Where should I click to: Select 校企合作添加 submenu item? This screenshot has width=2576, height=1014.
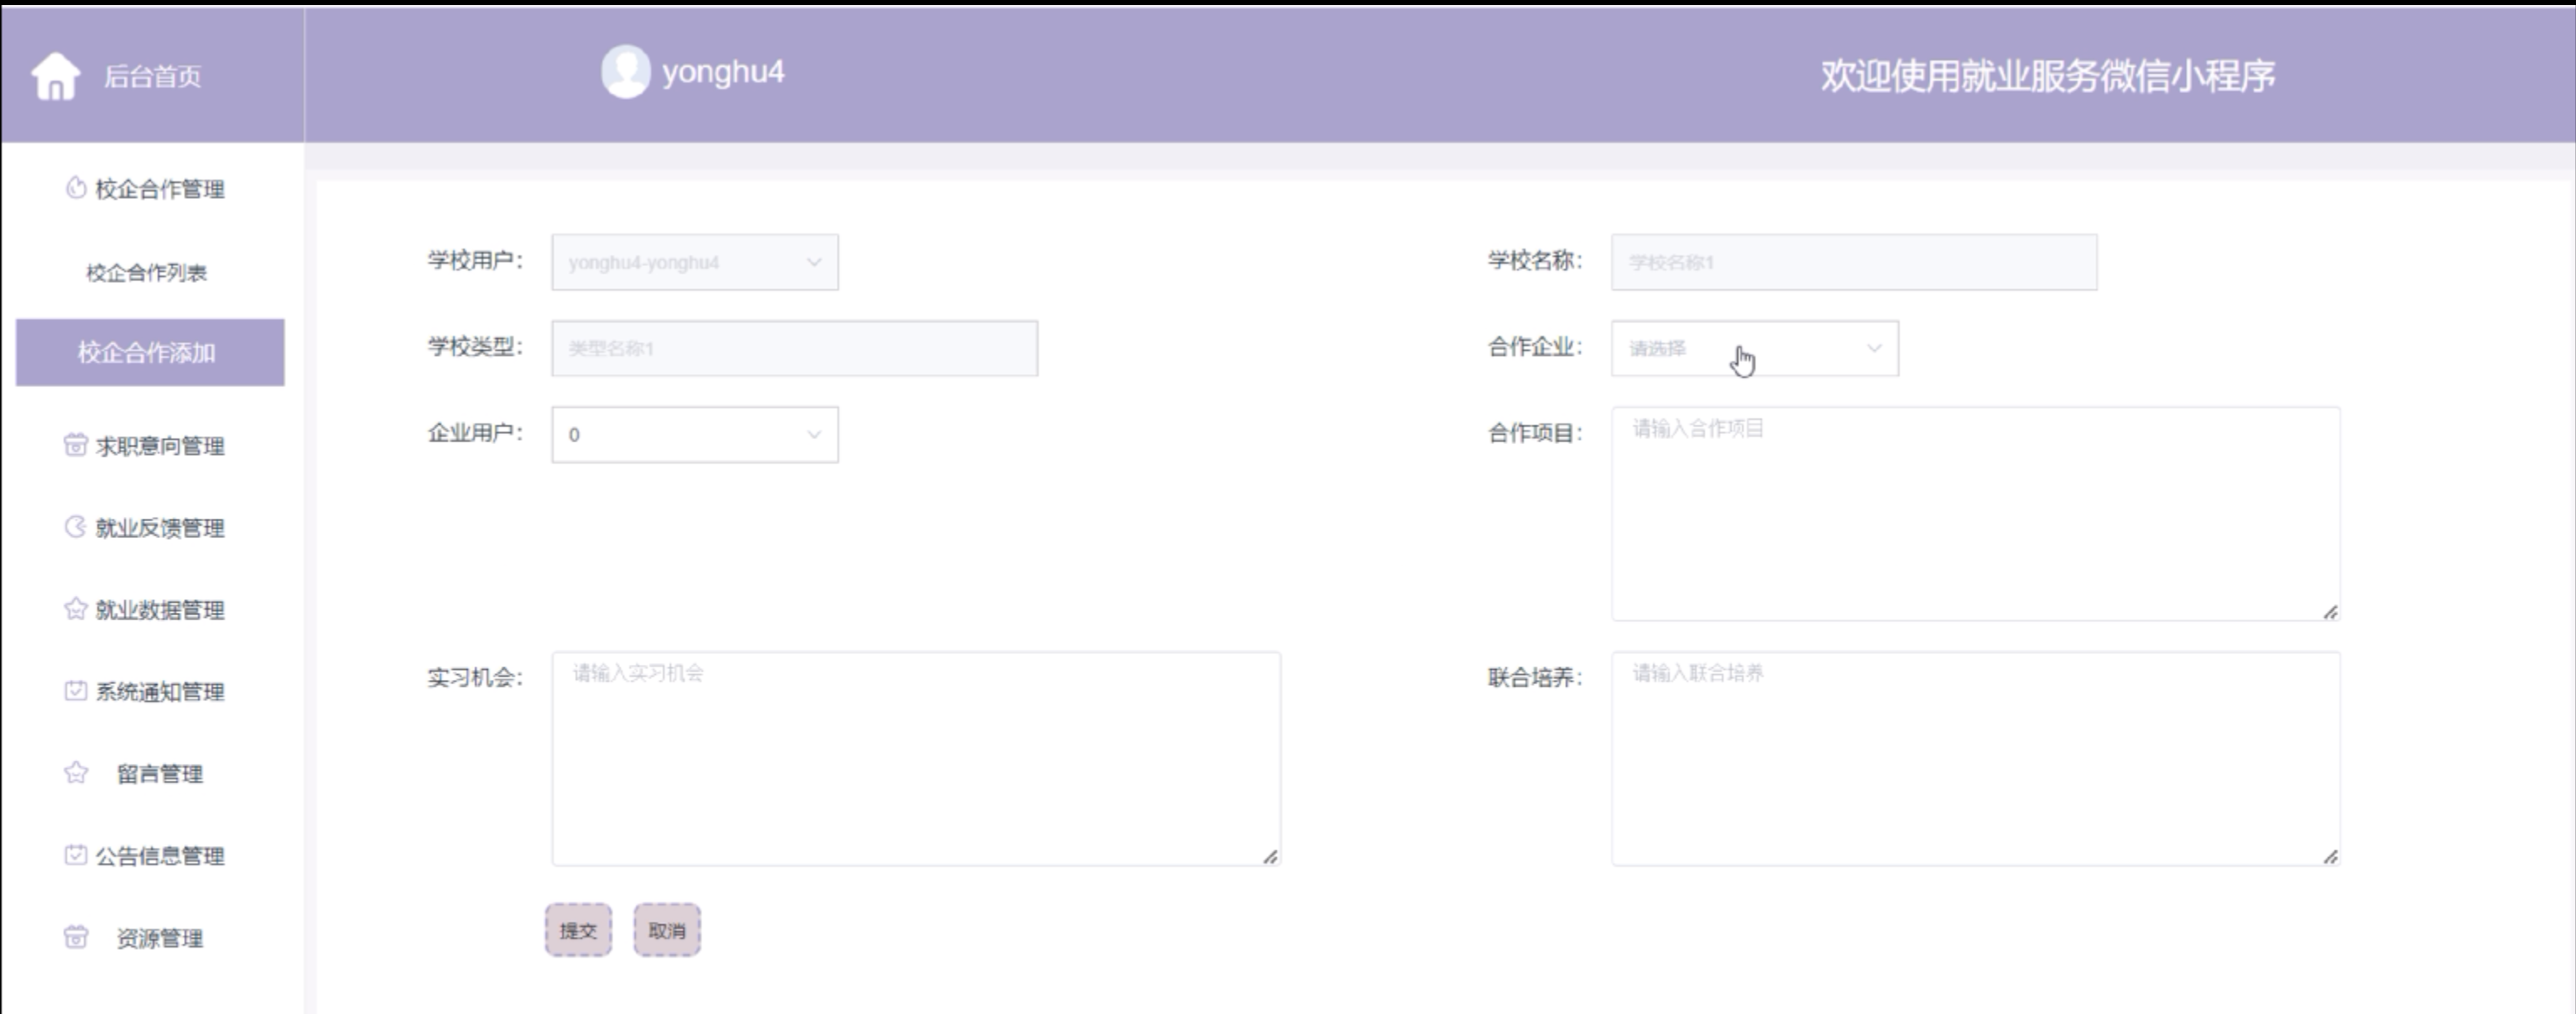click(149, 352)
